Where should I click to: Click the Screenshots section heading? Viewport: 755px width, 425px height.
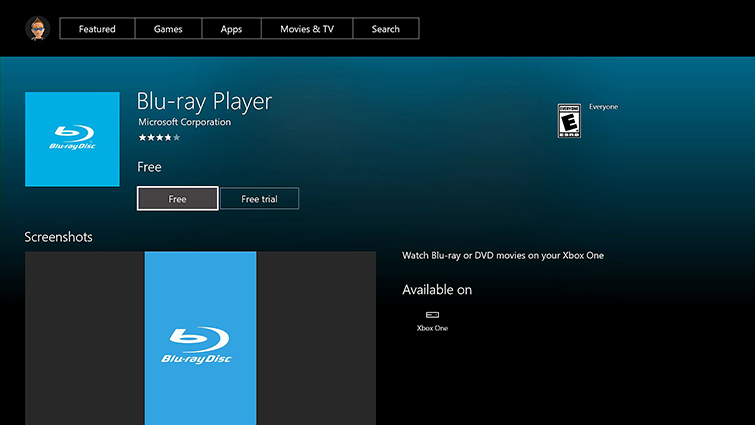pyautogui.click(x=58, y=237)
